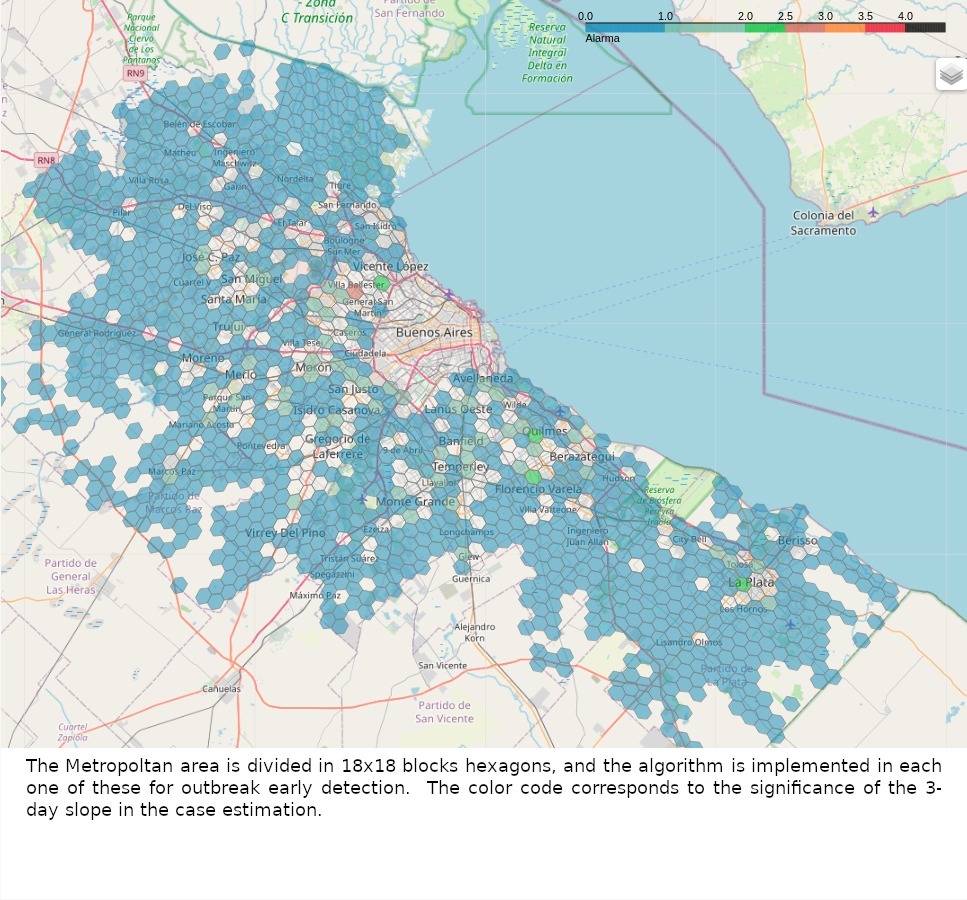The height and width of the screenshot is (900, 967).
Task: Select the airport icon north of Quilmes
Action: pos(560,411)
